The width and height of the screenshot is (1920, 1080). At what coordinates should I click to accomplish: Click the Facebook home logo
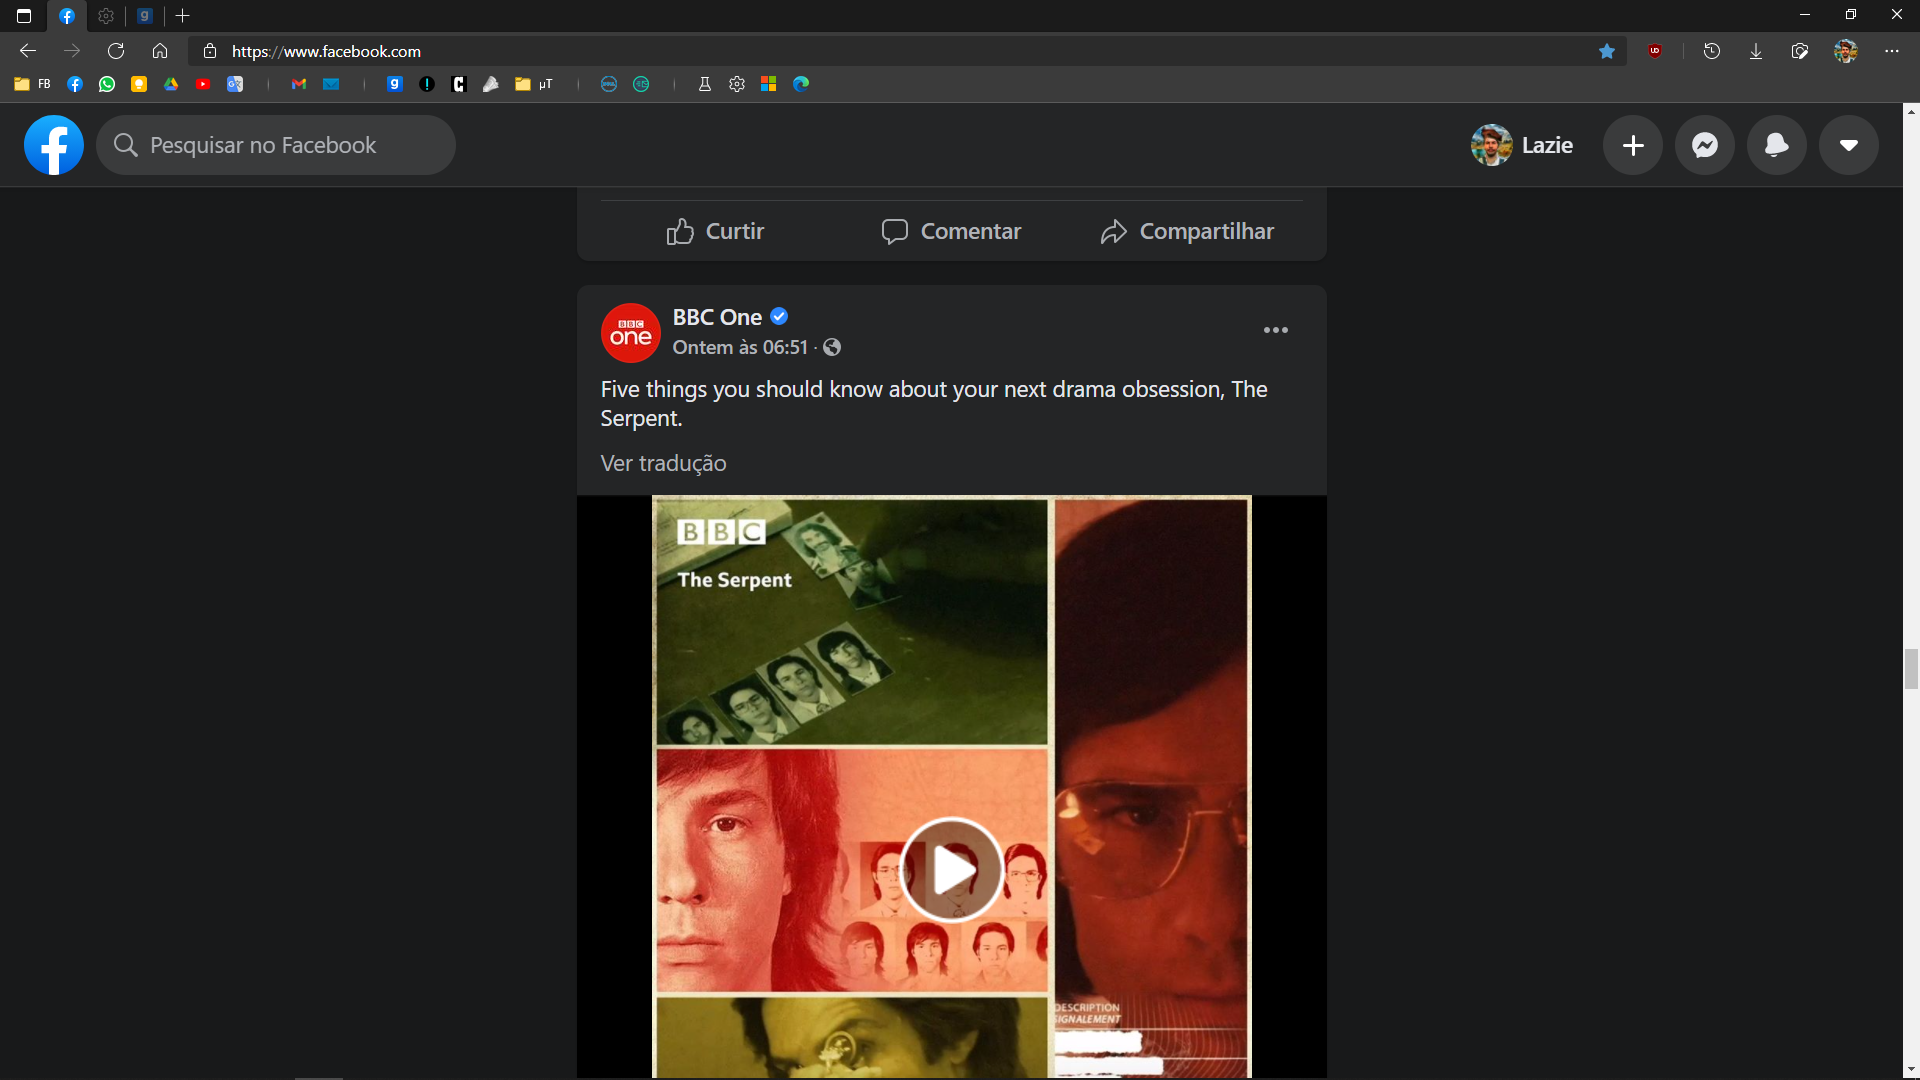click(53, 145)
